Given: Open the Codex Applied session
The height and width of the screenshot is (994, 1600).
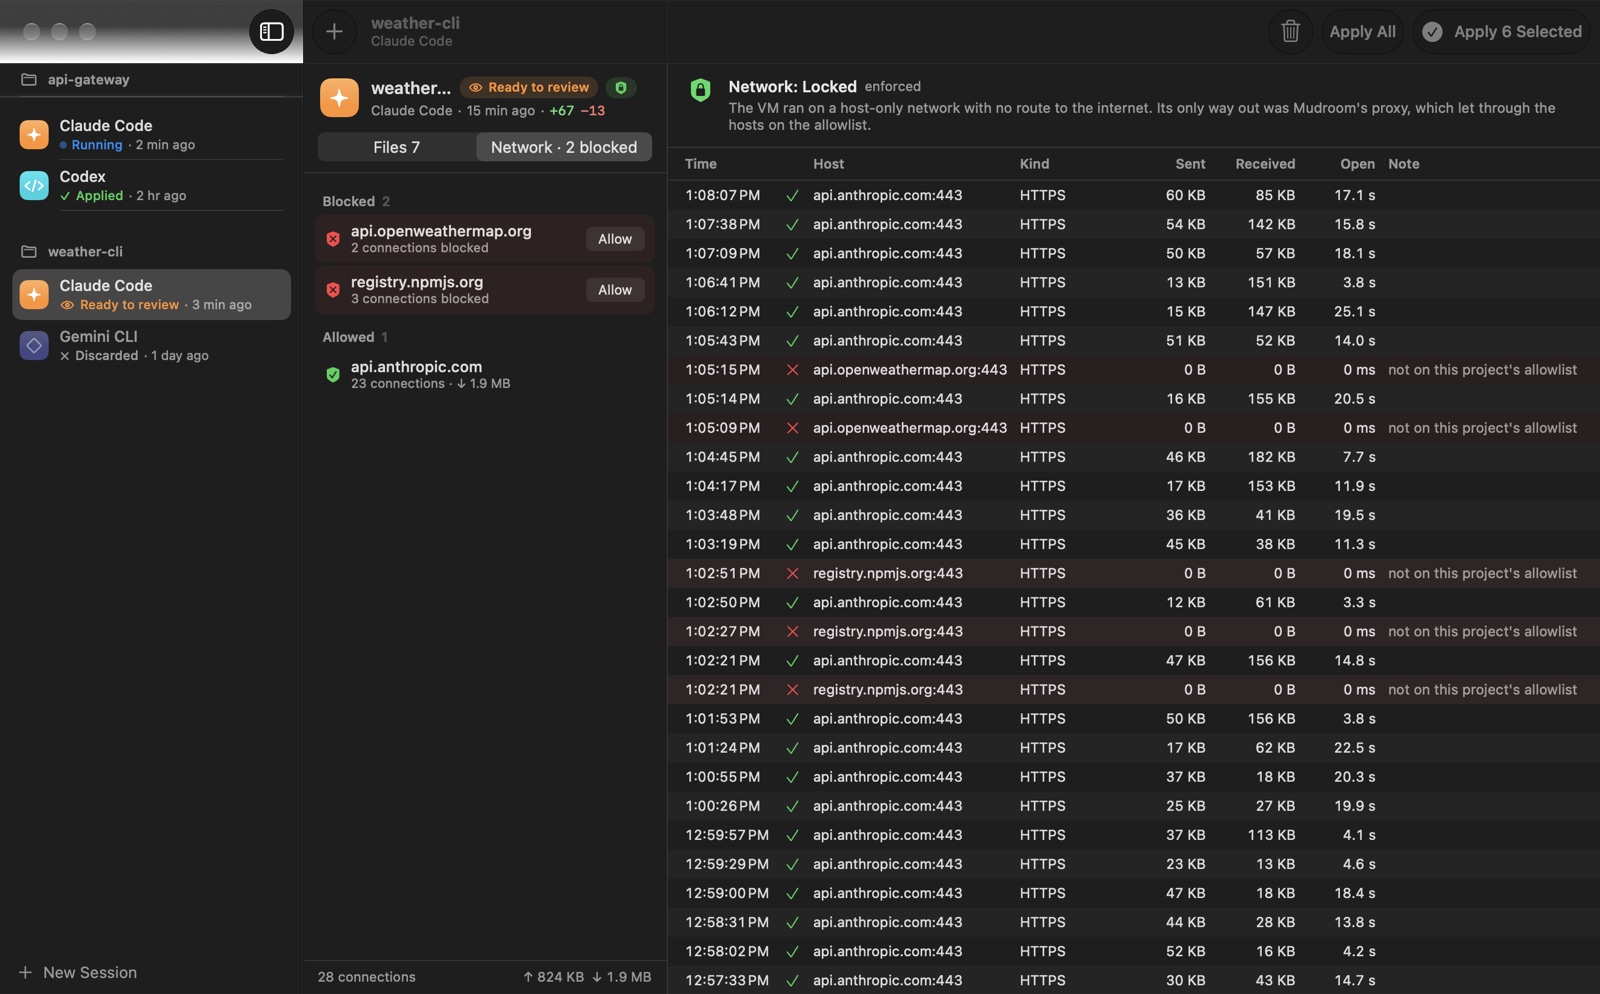Looking at the screenshot, I should (151, 185).
